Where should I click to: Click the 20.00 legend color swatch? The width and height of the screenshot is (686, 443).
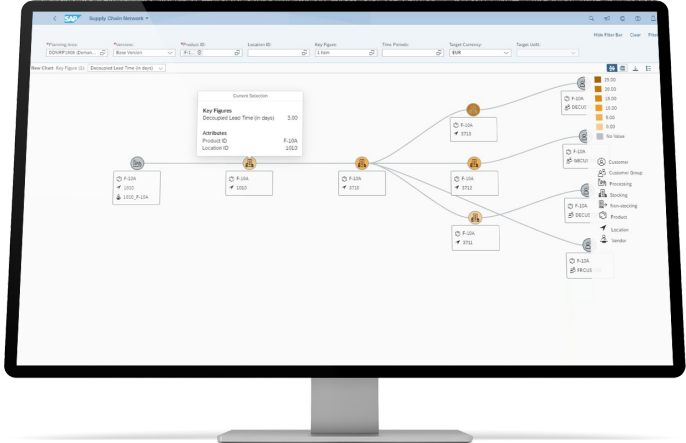coord(598,89)
